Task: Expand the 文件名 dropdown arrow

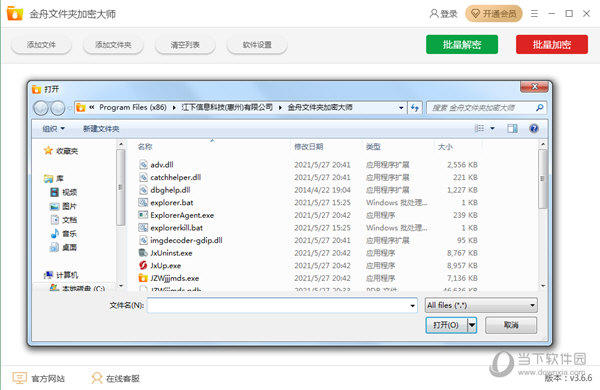Action: click(412, 305)
